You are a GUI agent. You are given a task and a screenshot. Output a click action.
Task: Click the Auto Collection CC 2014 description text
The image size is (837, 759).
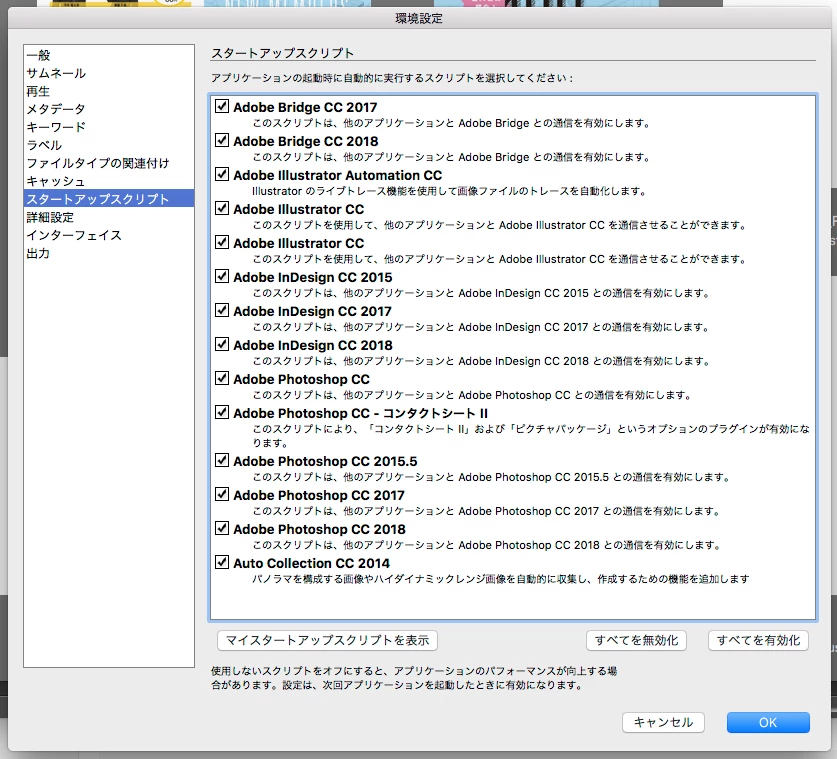501,579
